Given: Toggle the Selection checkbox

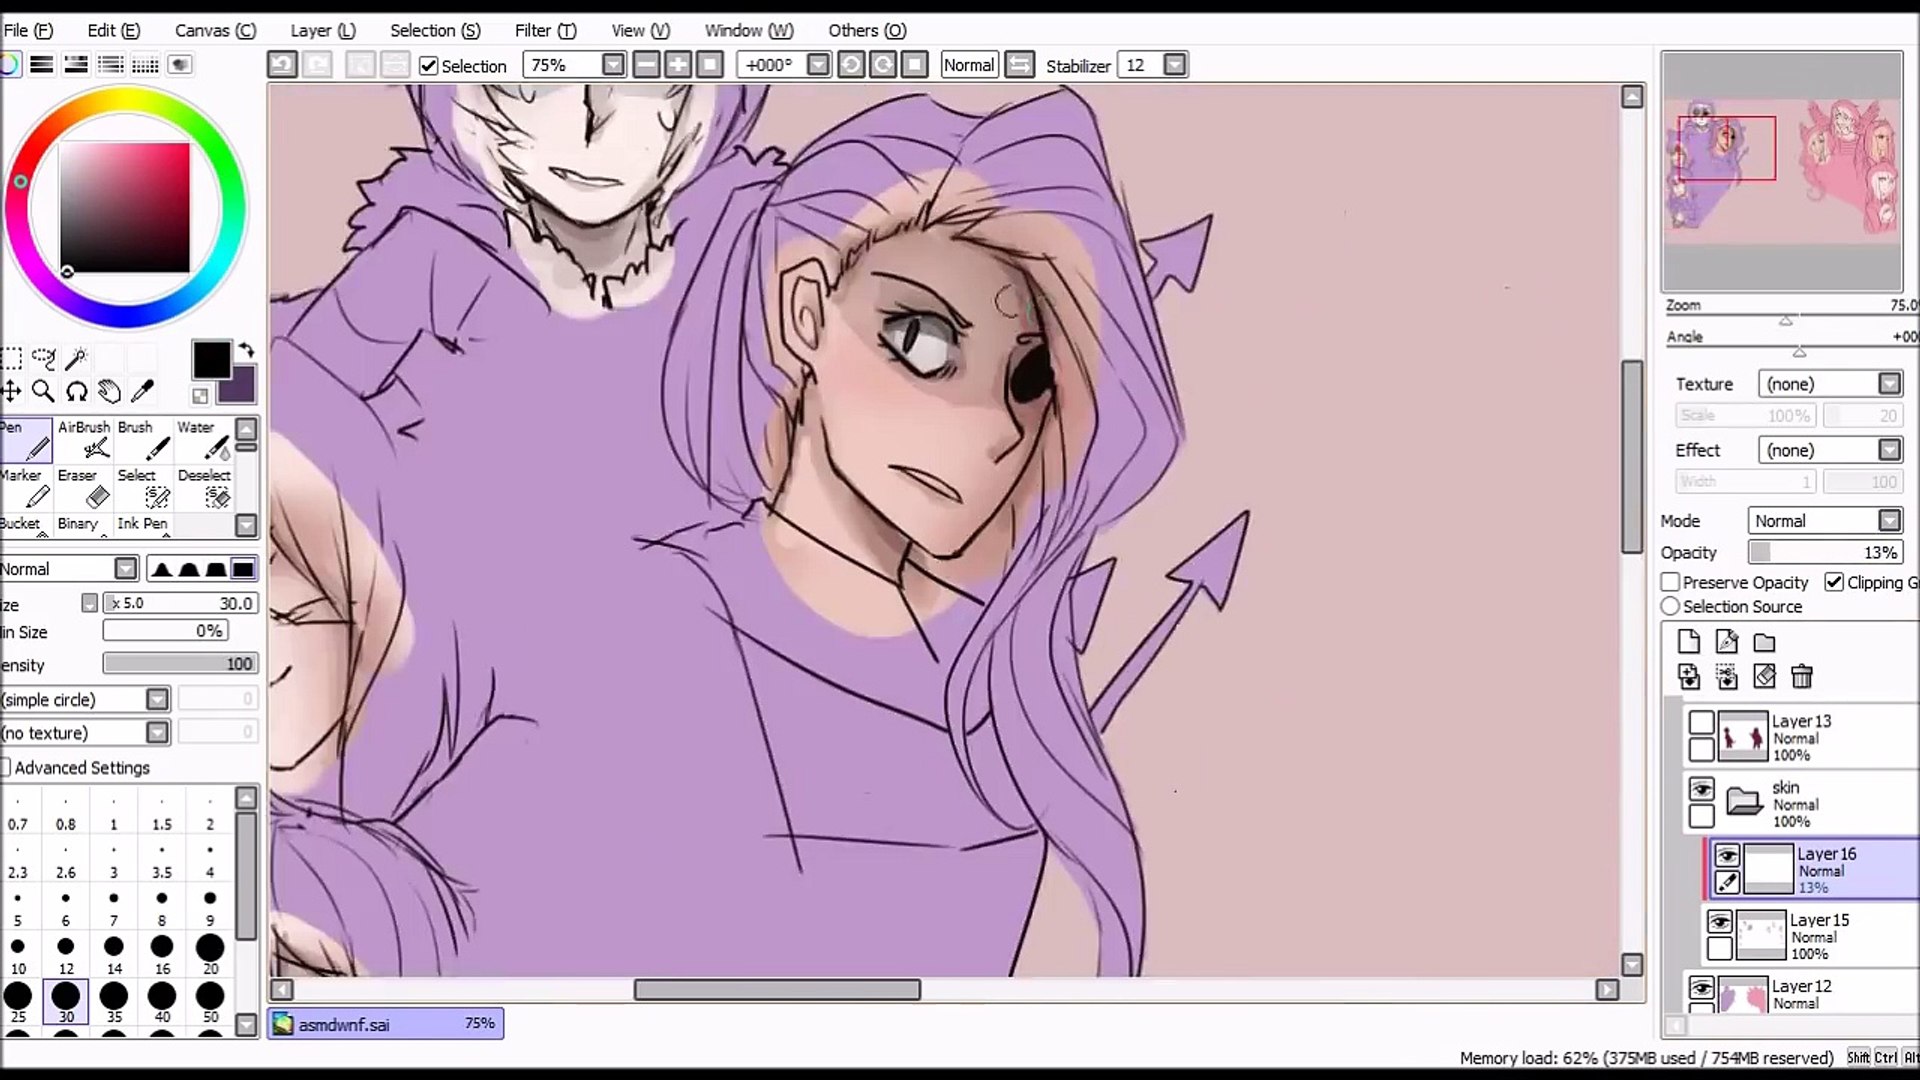Looking at the screenshot, I should tap(428, 66).
